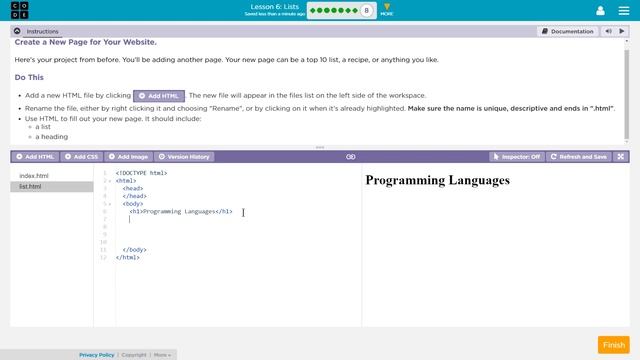
Task: Open the user account icon
Action: pyautogui.click(x=600, y=10)
